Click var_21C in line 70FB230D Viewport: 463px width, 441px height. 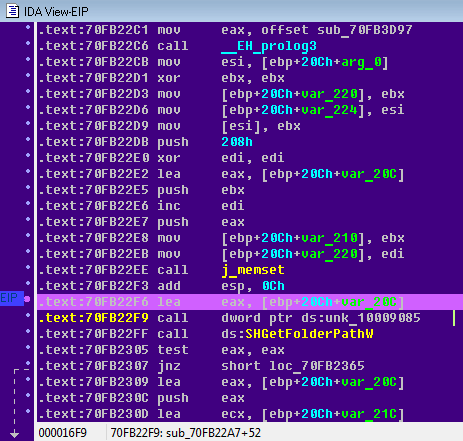click(369, 414)
